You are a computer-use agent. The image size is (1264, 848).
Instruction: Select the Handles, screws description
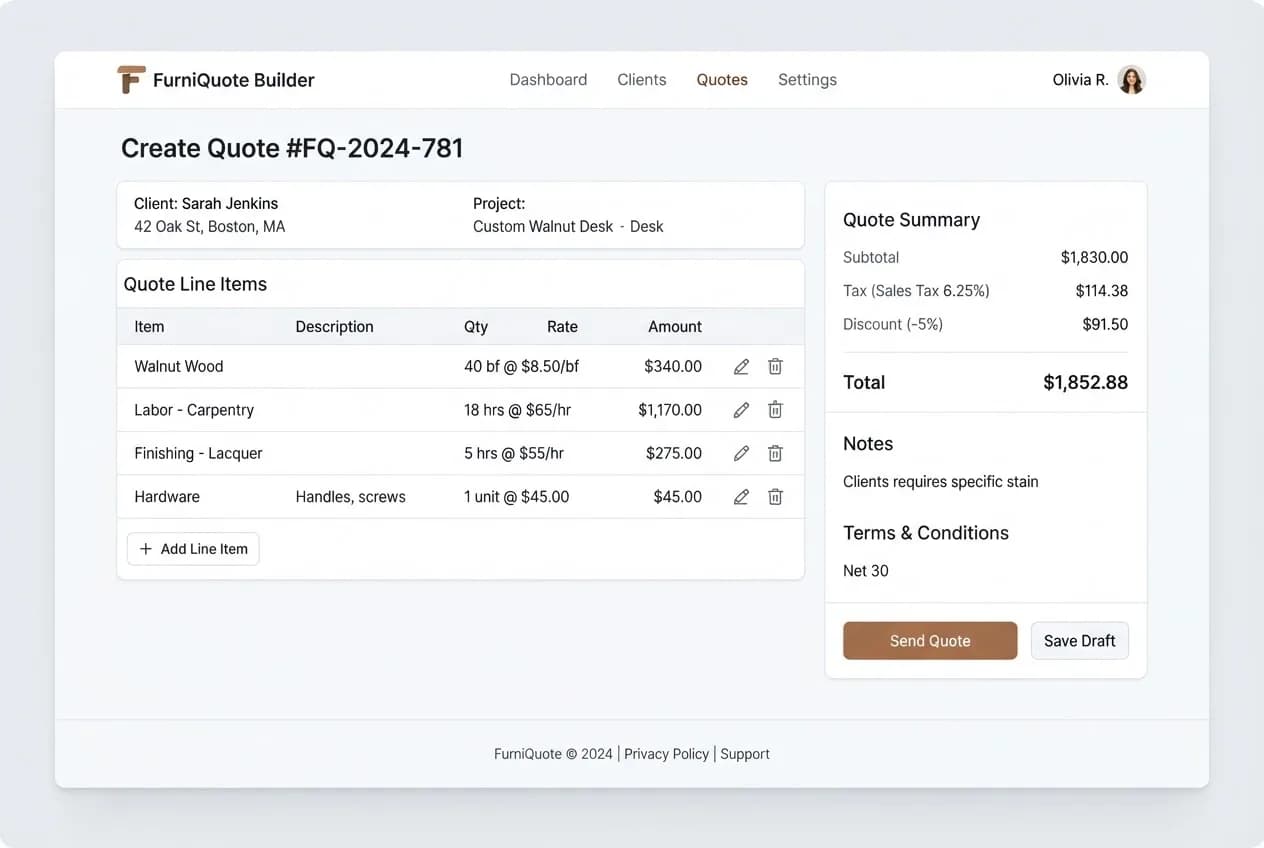[x=351, y=497]
